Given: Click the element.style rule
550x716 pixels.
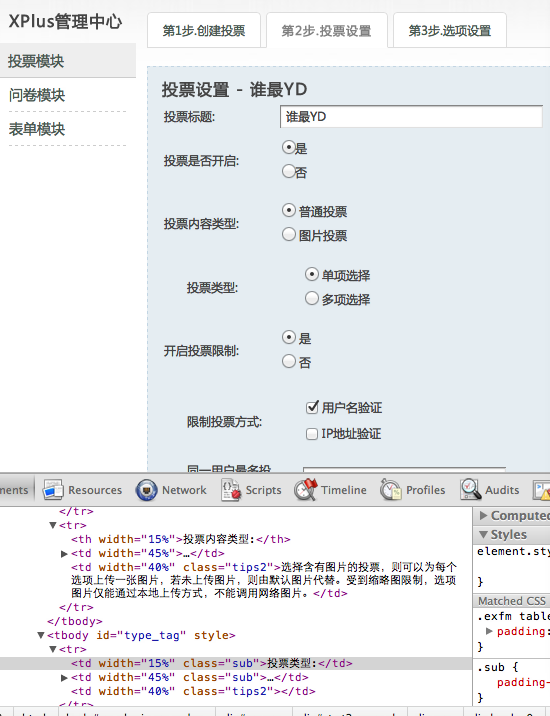Looking at the screenshot, I should pyautogui.click(x=513, y=552).
